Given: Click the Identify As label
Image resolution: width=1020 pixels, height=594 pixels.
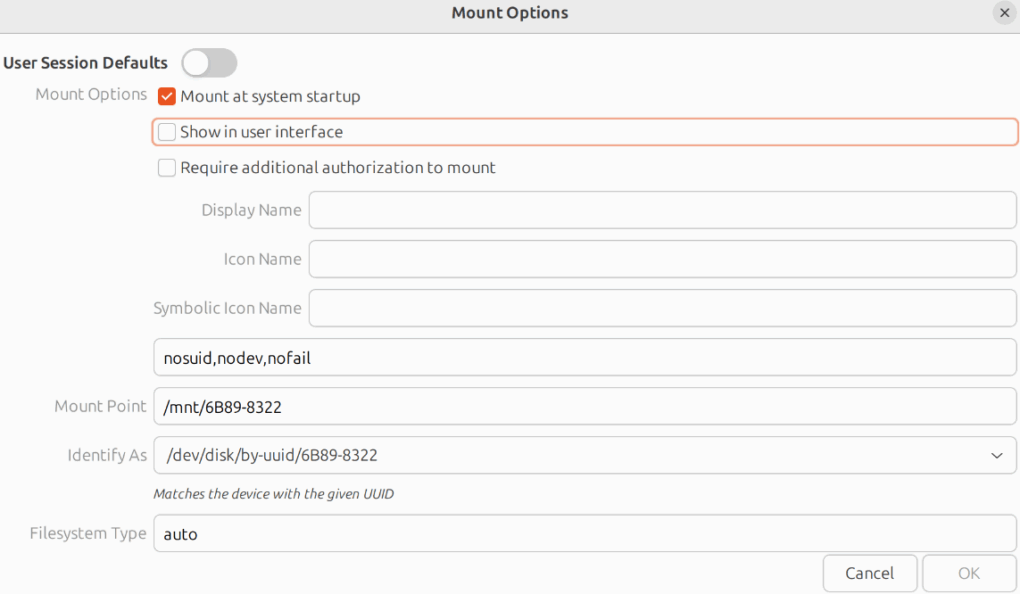Looking at the screenshot, I should pos(107,456).
